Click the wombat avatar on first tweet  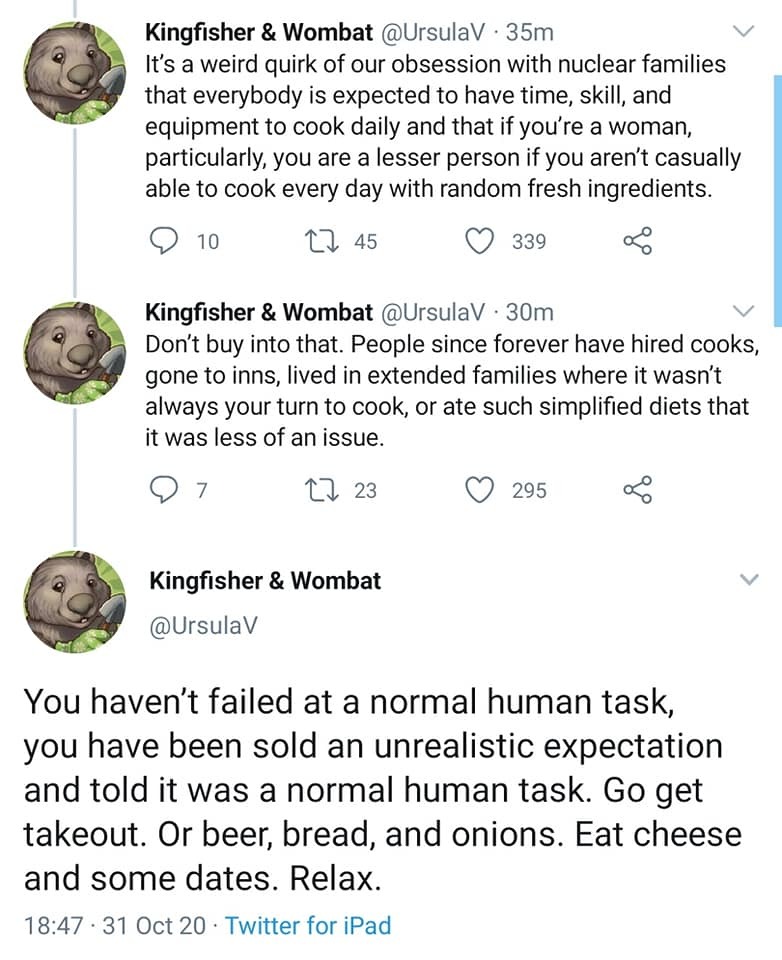73,72
